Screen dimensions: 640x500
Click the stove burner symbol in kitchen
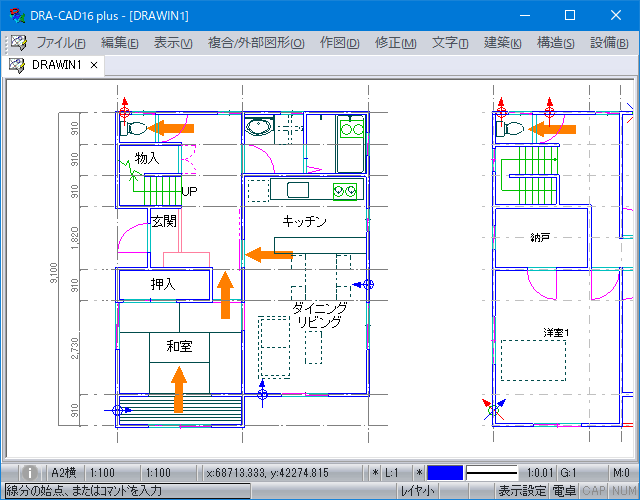pyautogui.click(x=345, y=190)
